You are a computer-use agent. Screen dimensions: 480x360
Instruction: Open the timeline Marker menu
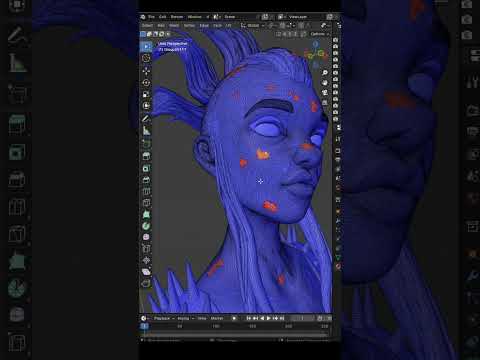[x=217, y=318]
